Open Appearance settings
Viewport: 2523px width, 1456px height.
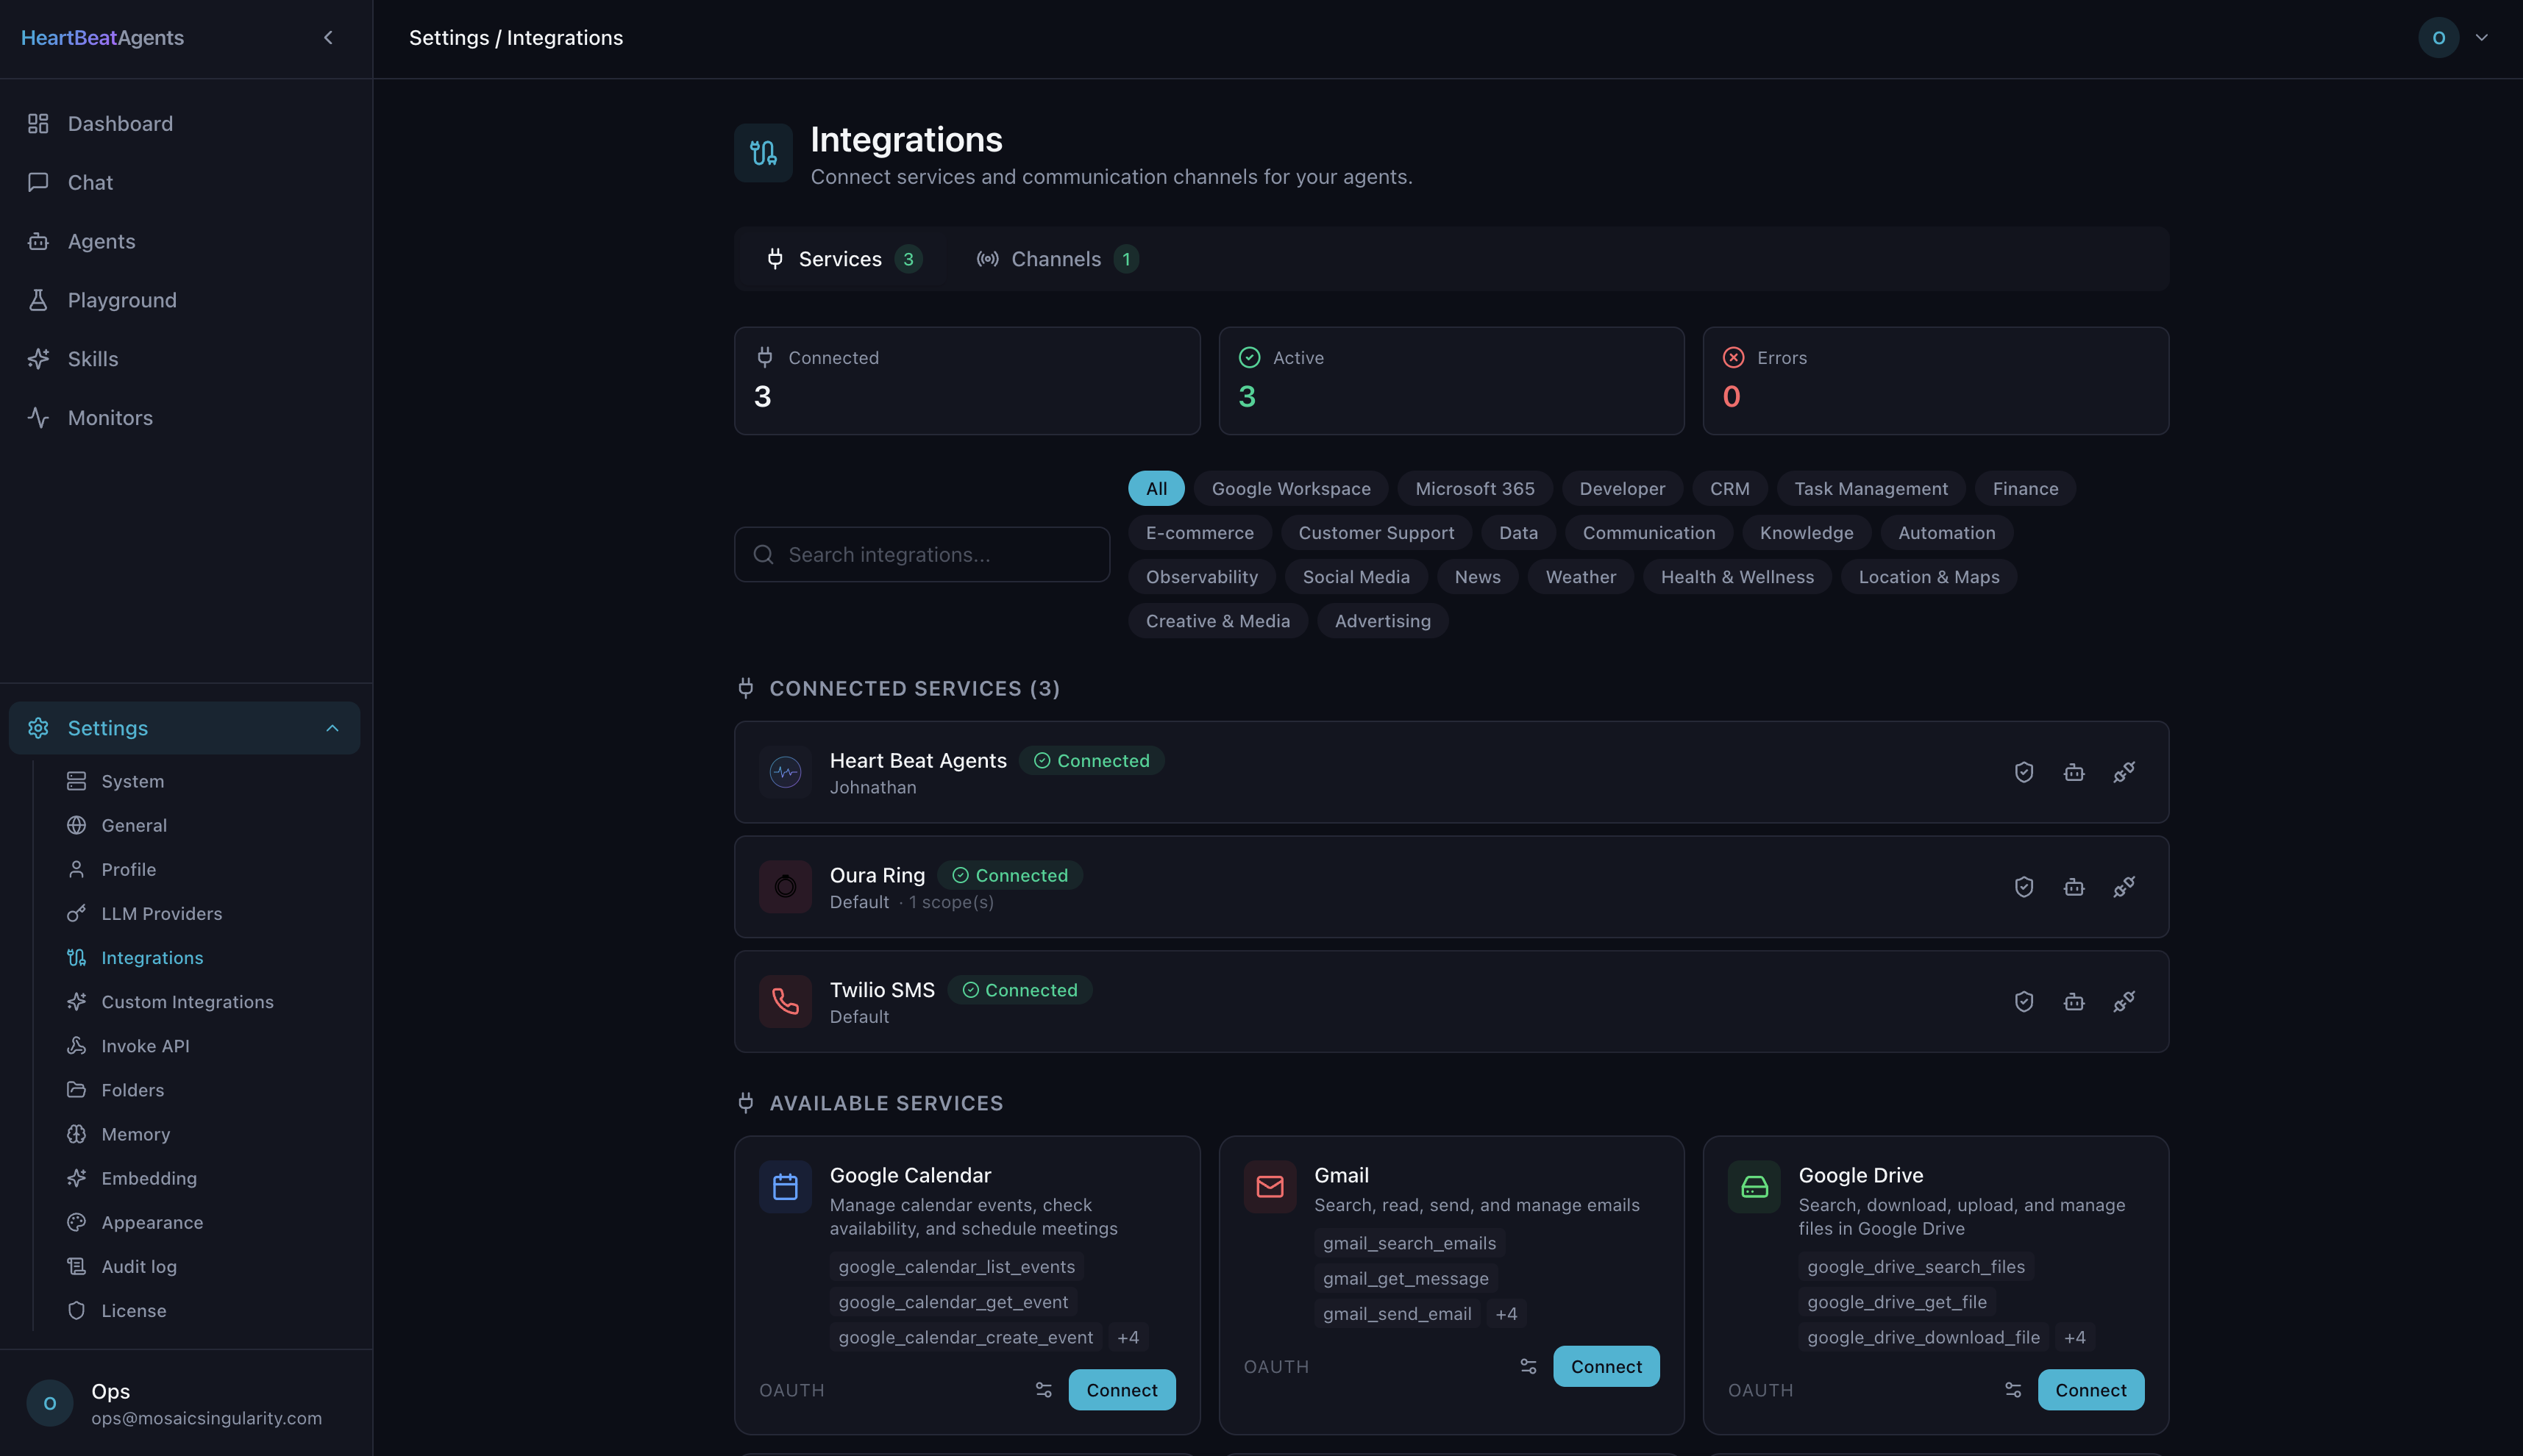(x=205, y=1222)
